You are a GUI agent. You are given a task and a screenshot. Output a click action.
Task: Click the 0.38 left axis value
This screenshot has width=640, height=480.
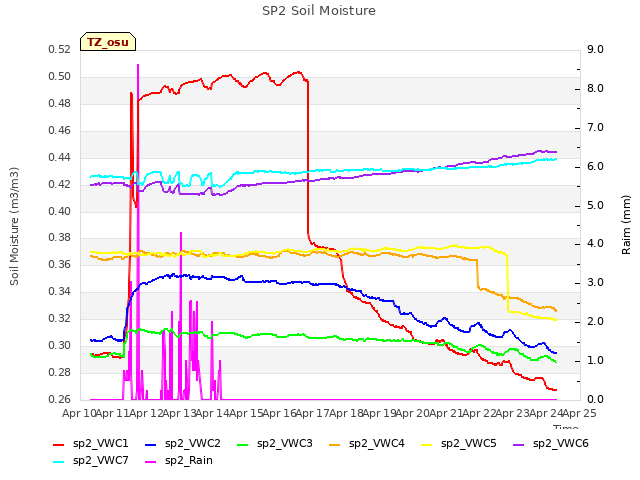pyautogui.click(x=60, y=238)
